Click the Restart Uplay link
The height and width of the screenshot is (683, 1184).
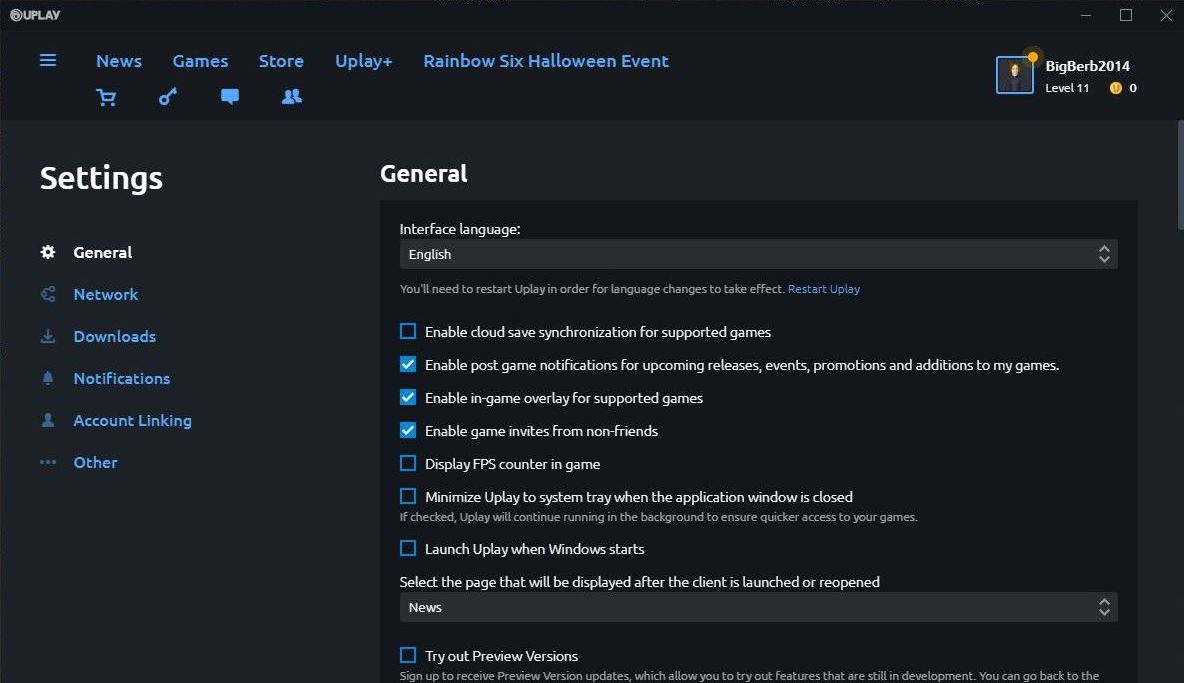click(824, 289)
